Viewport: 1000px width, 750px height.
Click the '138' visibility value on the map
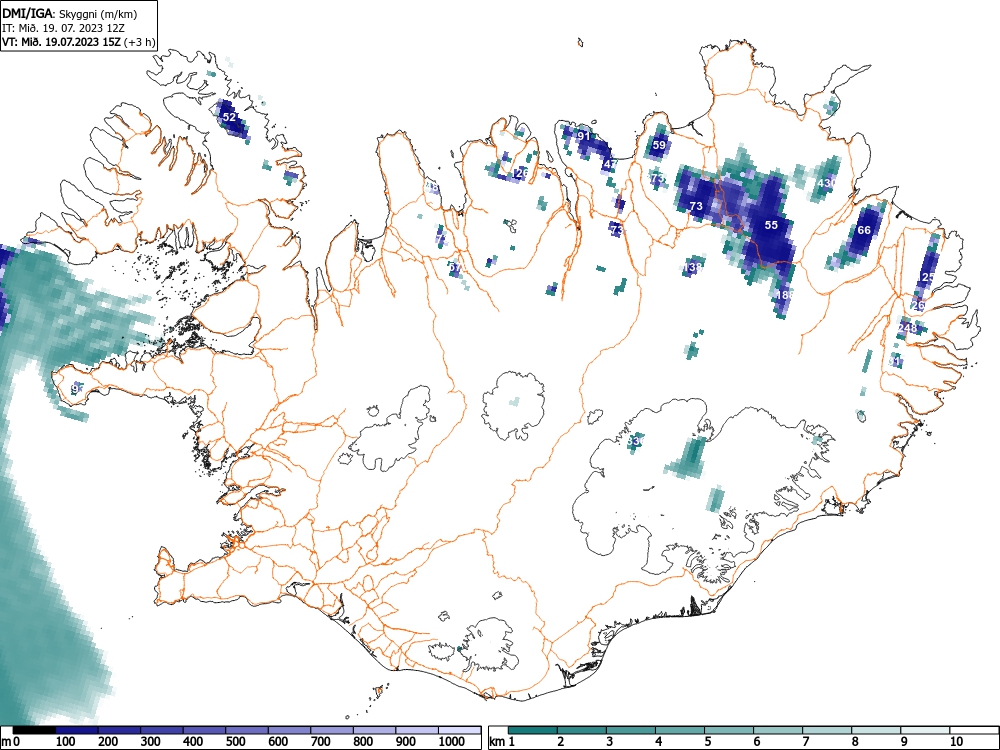(x=693, y=267)
